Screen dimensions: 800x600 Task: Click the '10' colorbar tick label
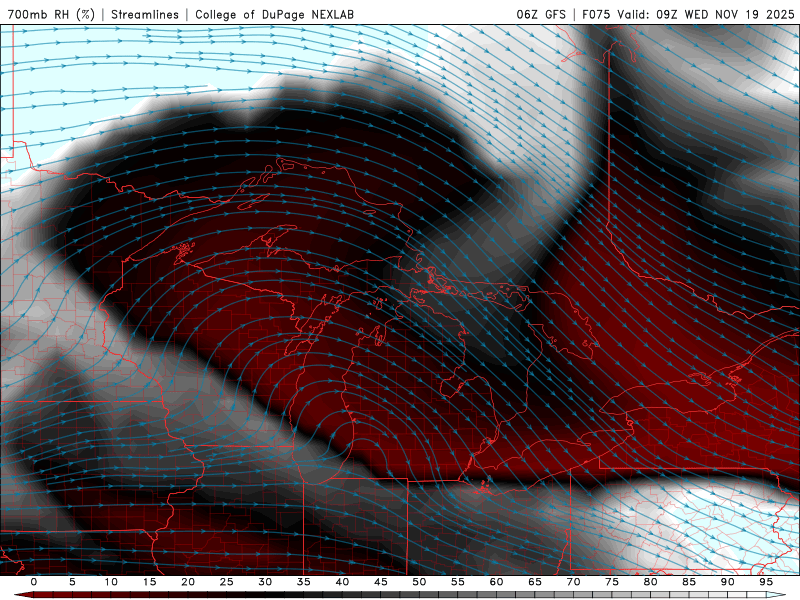111,582
